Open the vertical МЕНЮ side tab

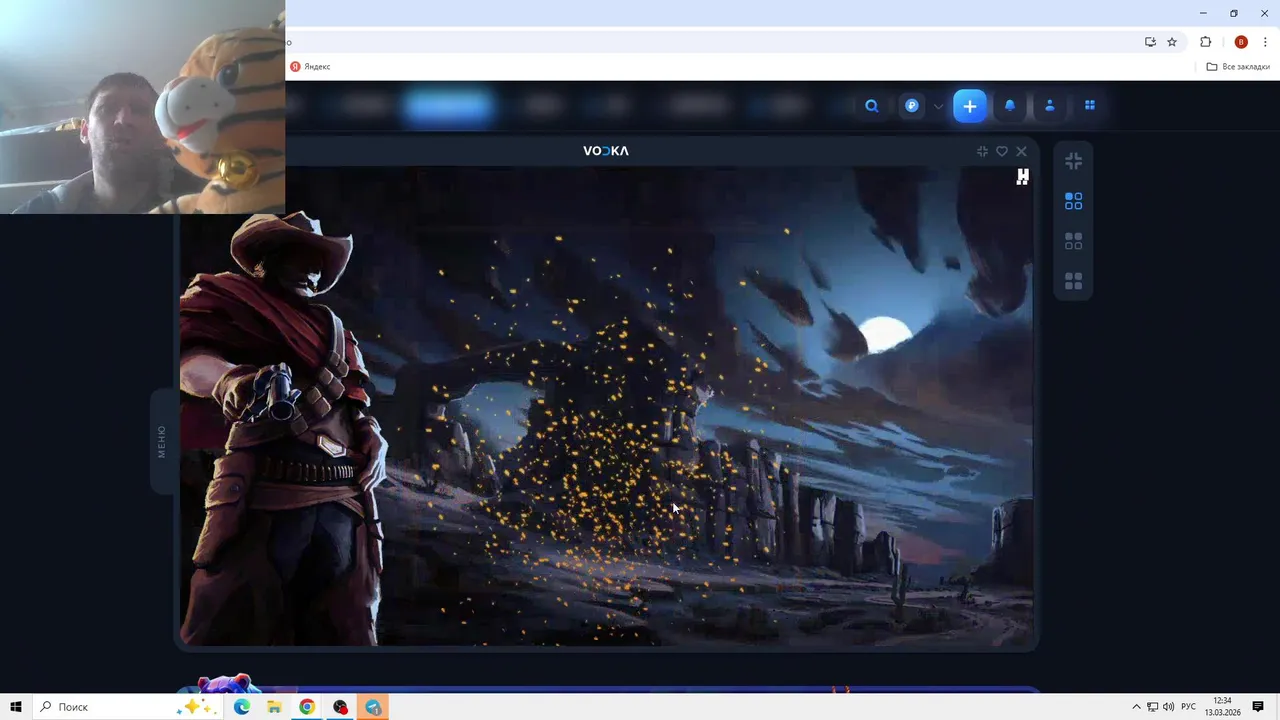(162, 441)
